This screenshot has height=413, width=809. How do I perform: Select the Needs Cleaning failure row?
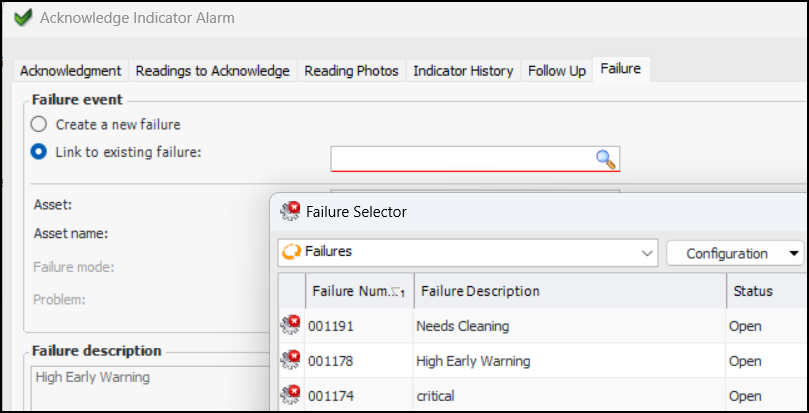[x=462, y=326]
